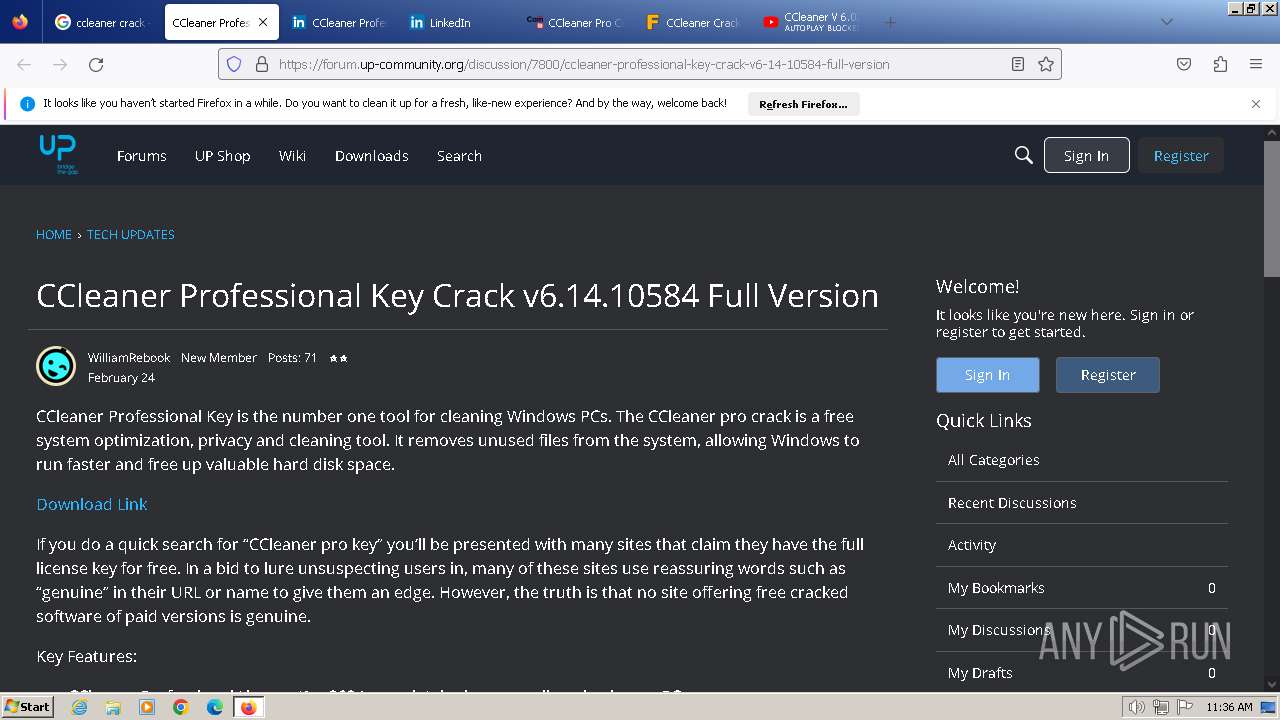
Task: Open the February 24 post date link
Action: tap(121, 378)
